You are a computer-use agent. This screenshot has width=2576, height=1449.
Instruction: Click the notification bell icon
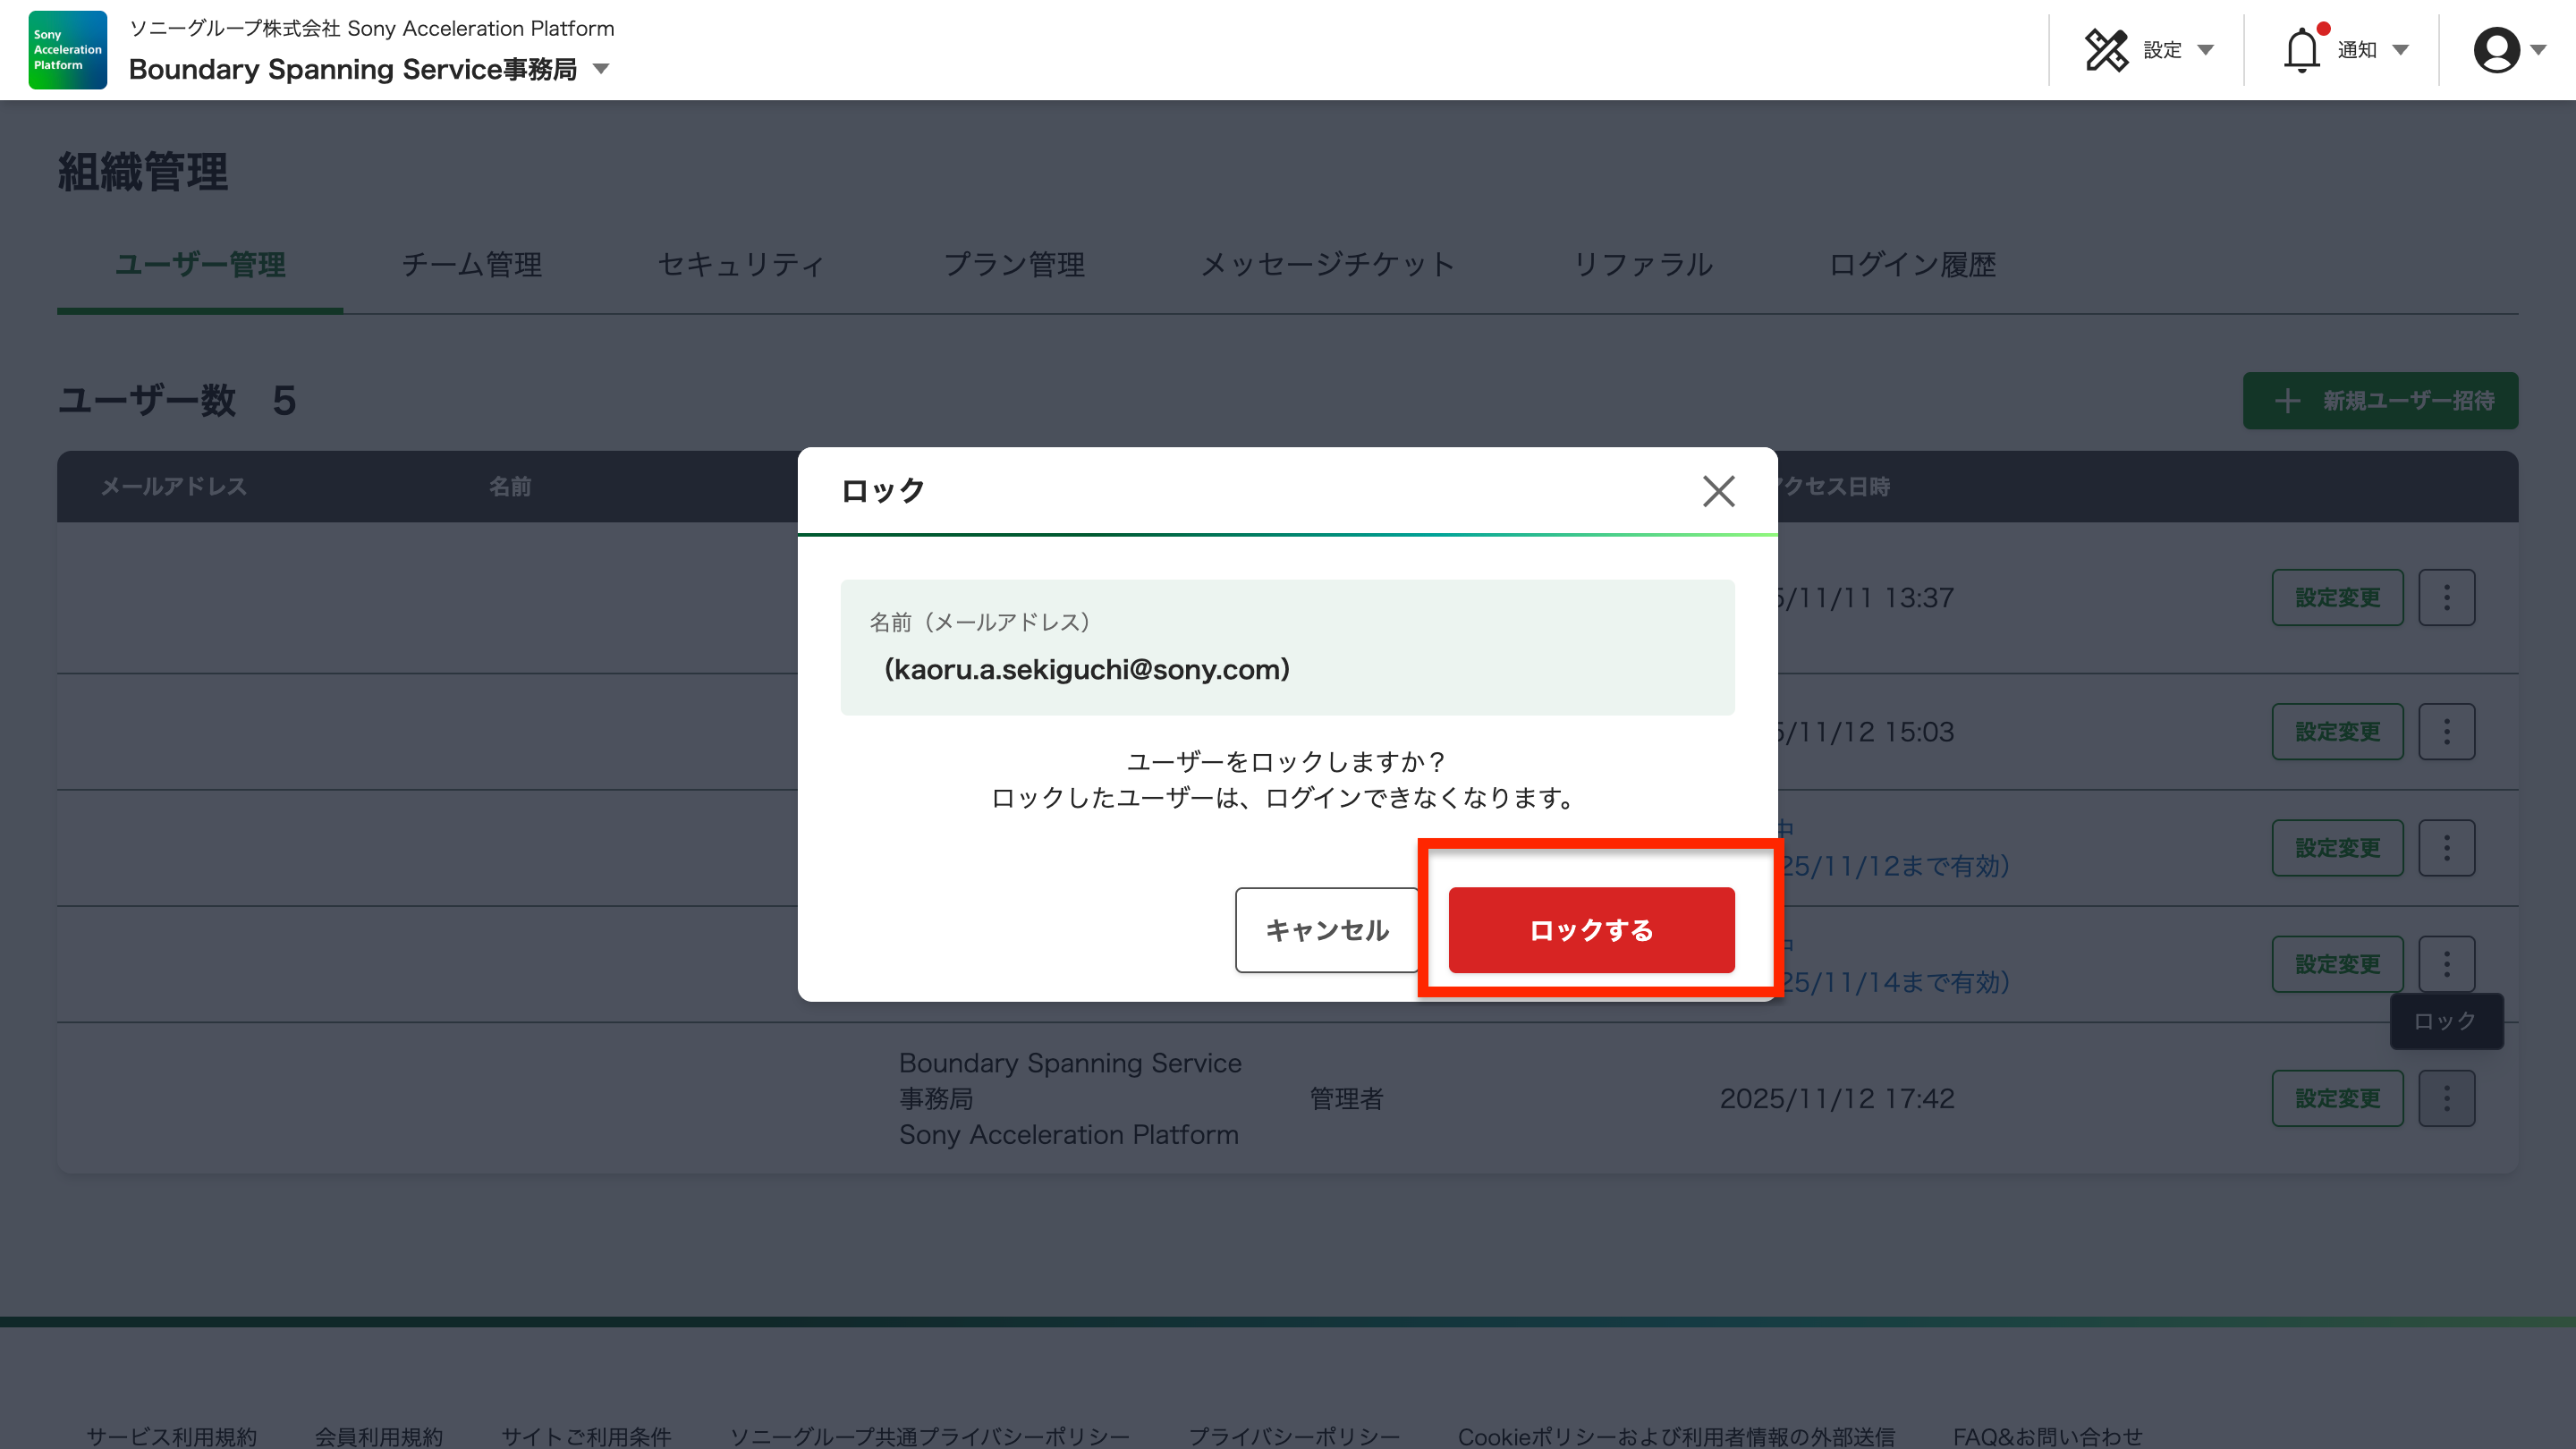pos(2301,50)
